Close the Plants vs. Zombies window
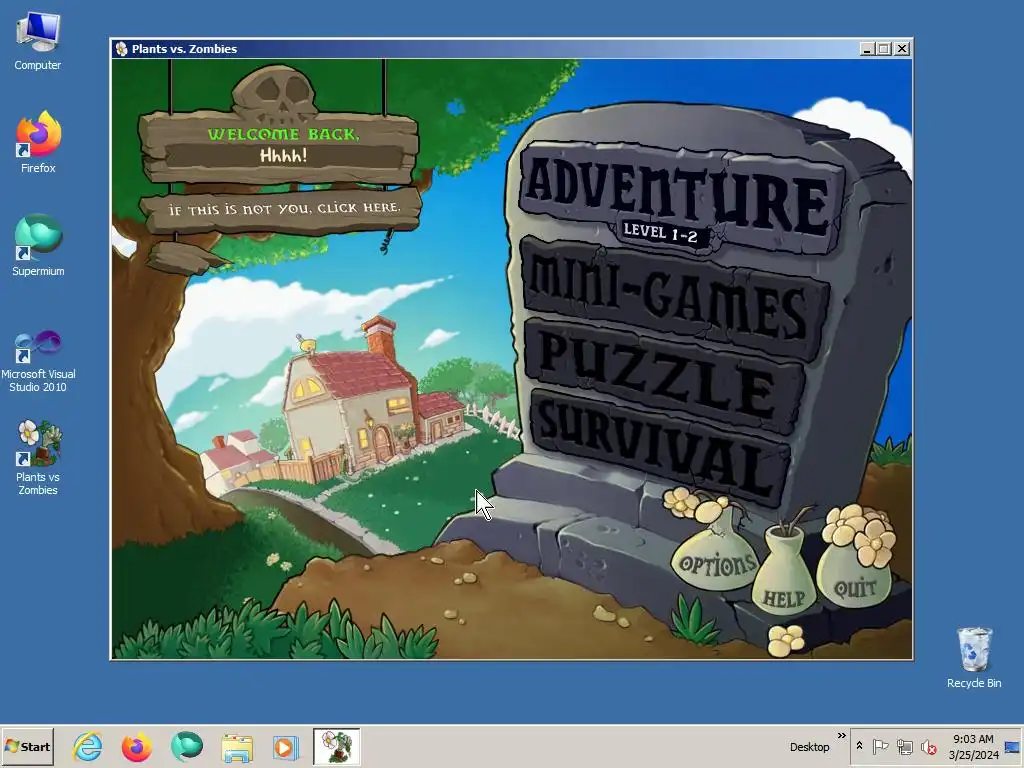Screen dimensions: 1024x768 [x=902, y=49]
